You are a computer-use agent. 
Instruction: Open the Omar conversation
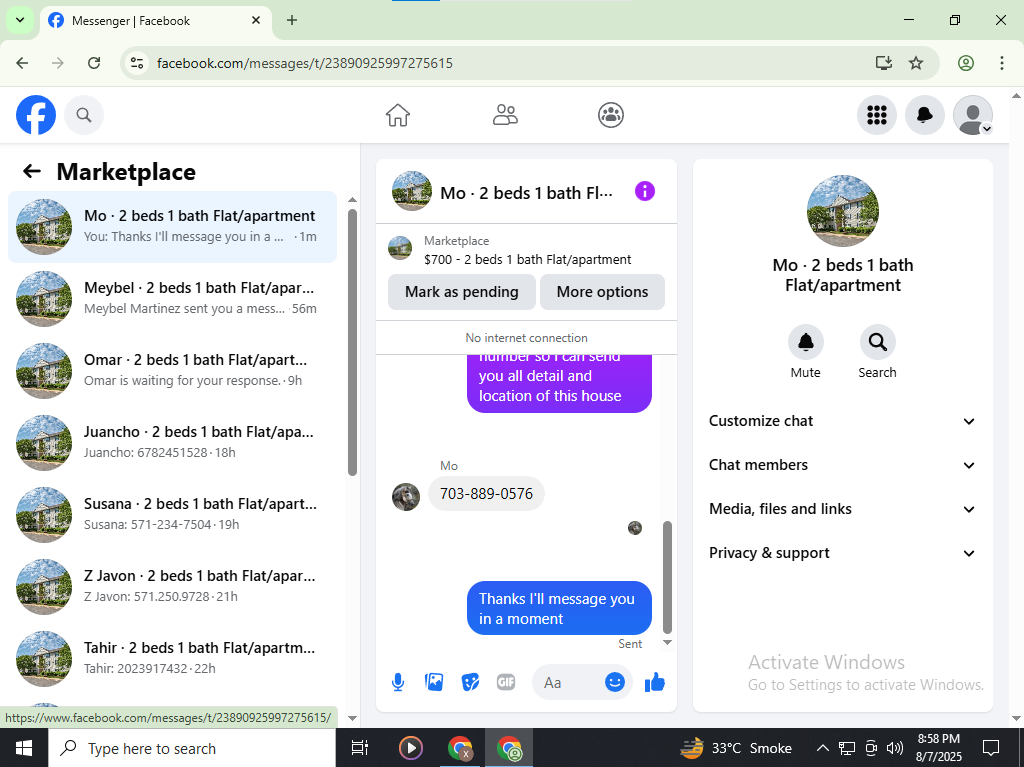pos(172,370)
